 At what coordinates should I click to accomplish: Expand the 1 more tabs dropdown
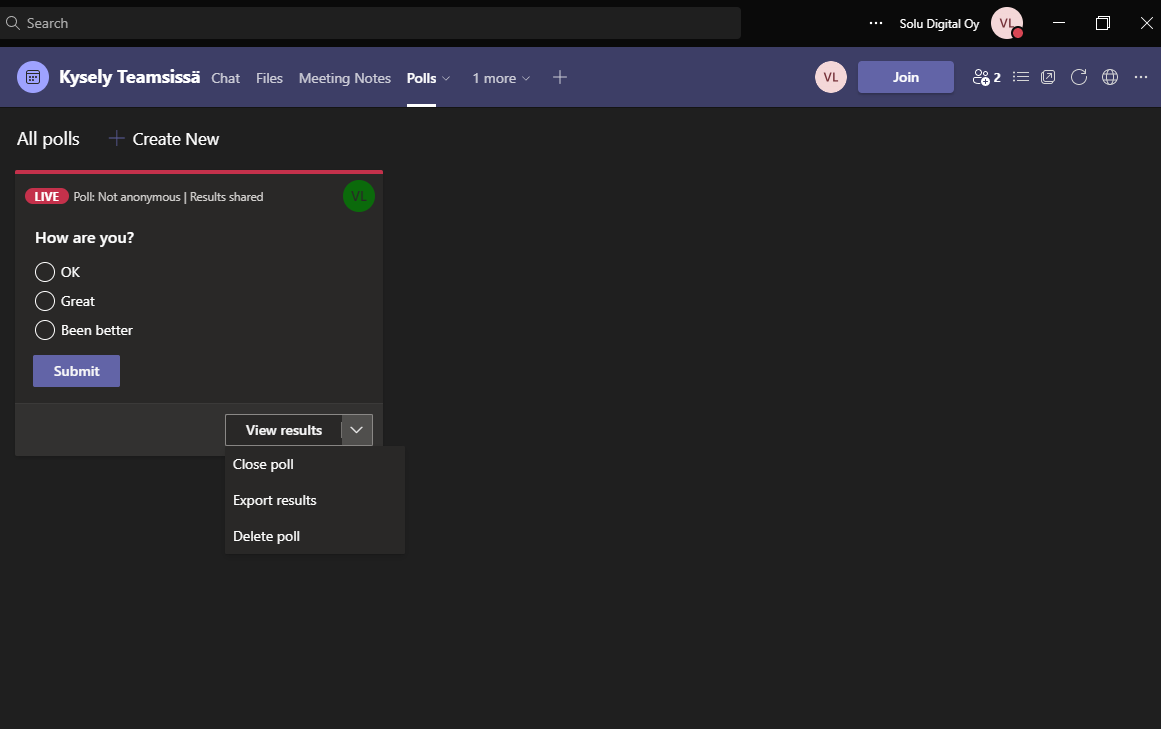(501, 78)
